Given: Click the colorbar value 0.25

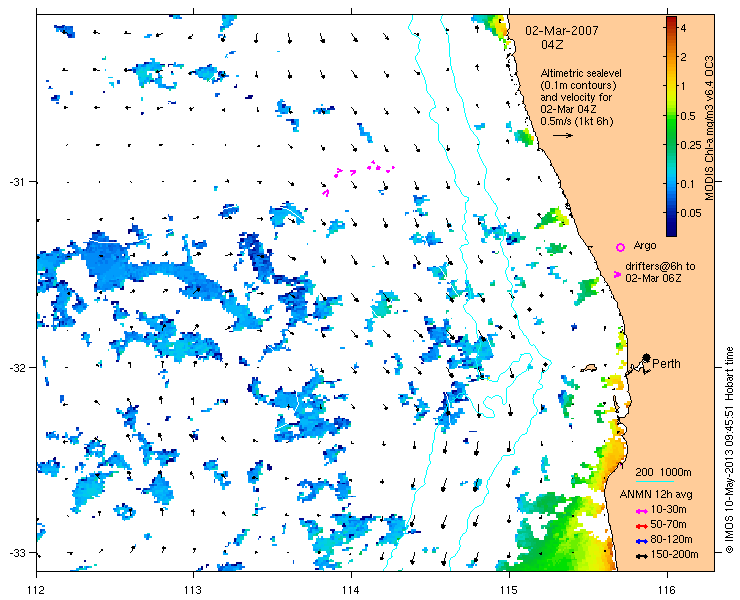Looking at the screenshot, I should click(x=690, y=145).
